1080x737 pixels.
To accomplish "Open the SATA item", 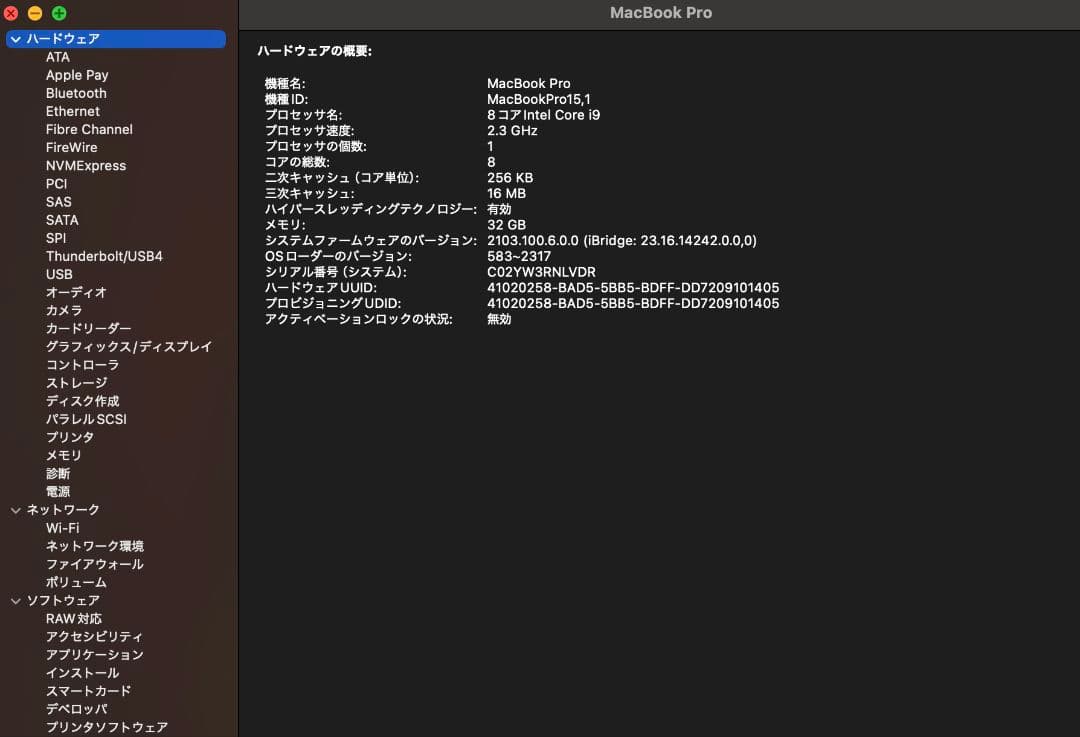I will [62, 220].
